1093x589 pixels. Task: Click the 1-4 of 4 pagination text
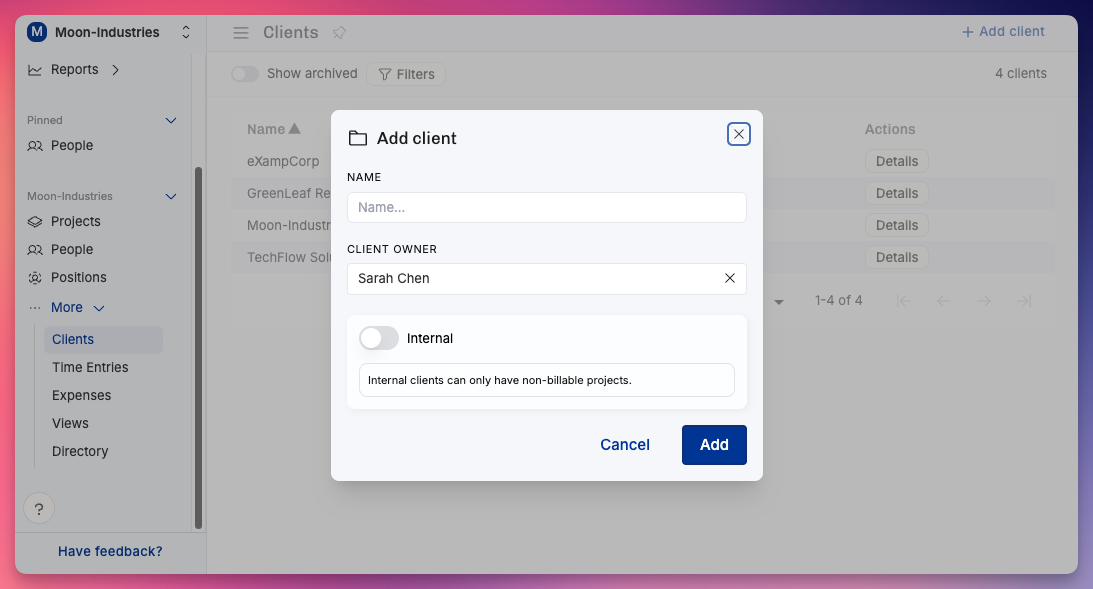pos(839,300)
